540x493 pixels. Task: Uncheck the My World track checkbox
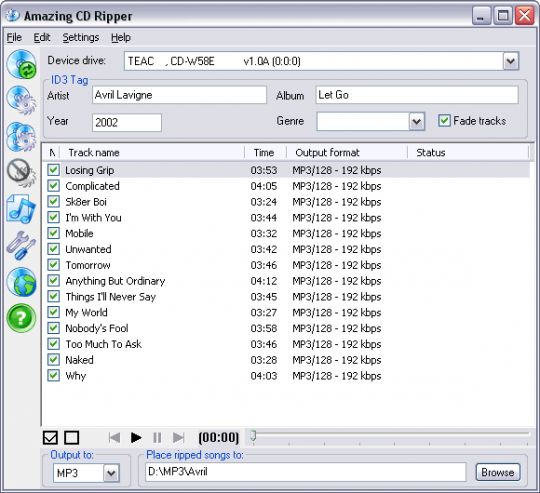click(x=53, y=312)
